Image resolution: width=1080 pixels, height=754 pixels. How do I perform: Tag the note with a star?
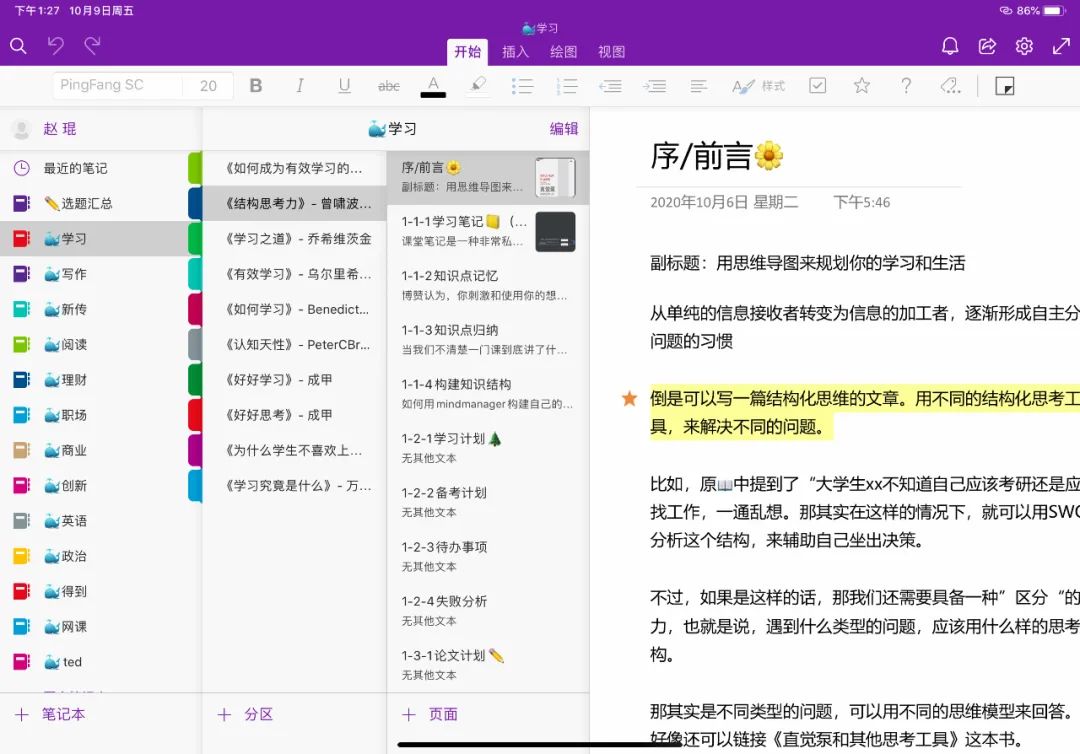pyautogui.click(x=862, y=85)
